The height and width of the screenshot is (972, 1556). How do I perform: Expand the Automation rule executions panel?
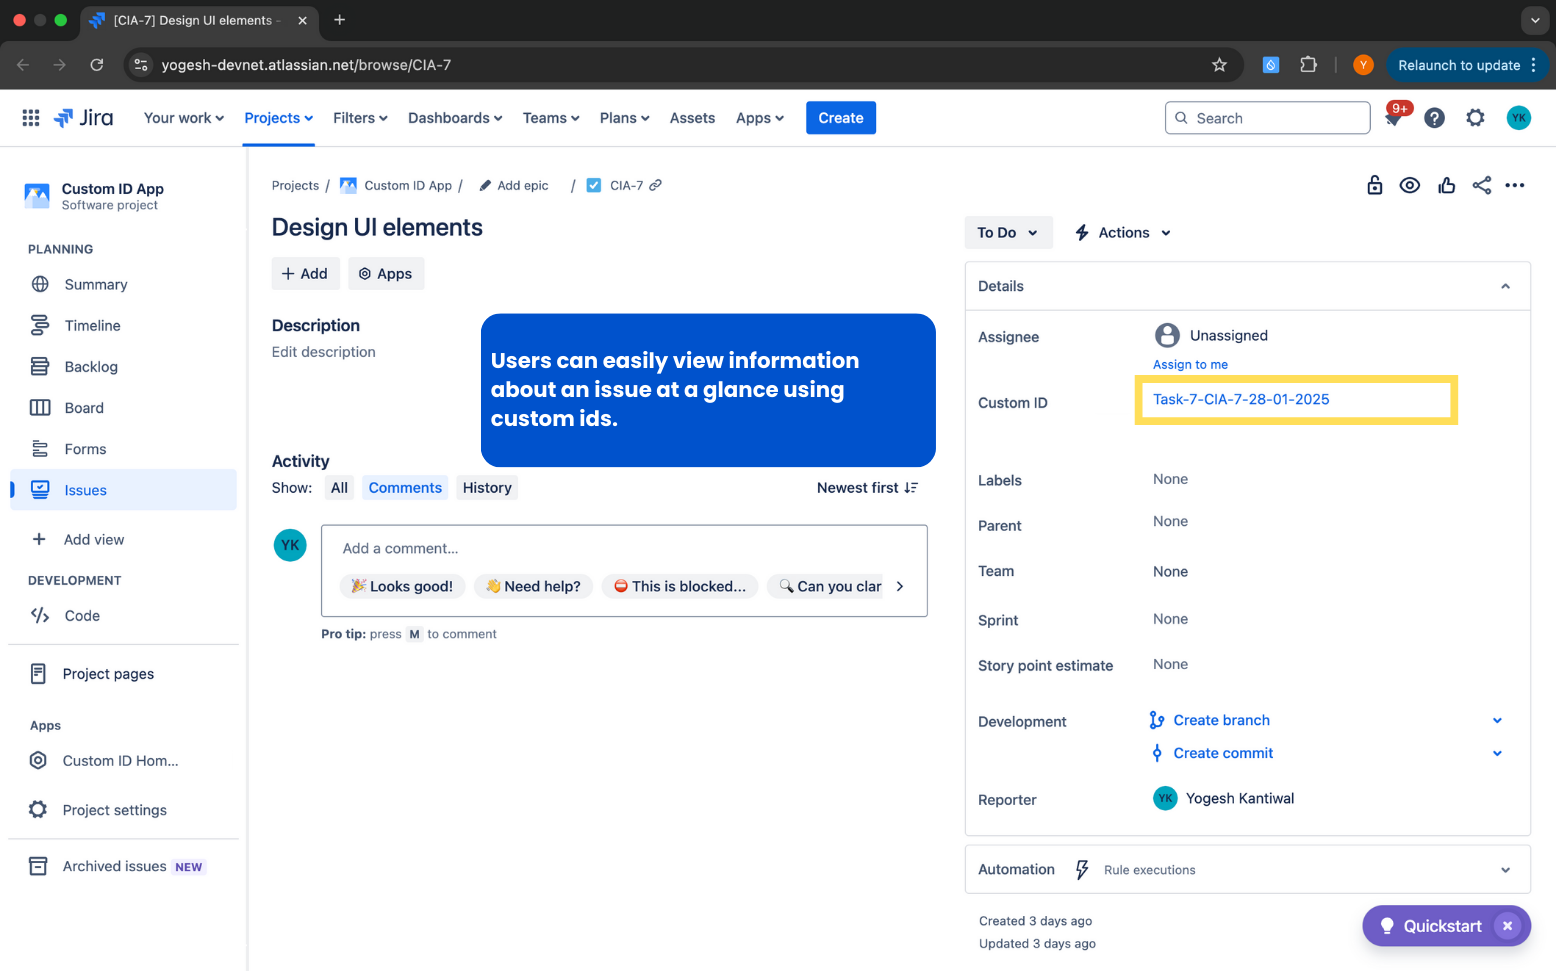pyautogui.click(x=1505, y=870)
